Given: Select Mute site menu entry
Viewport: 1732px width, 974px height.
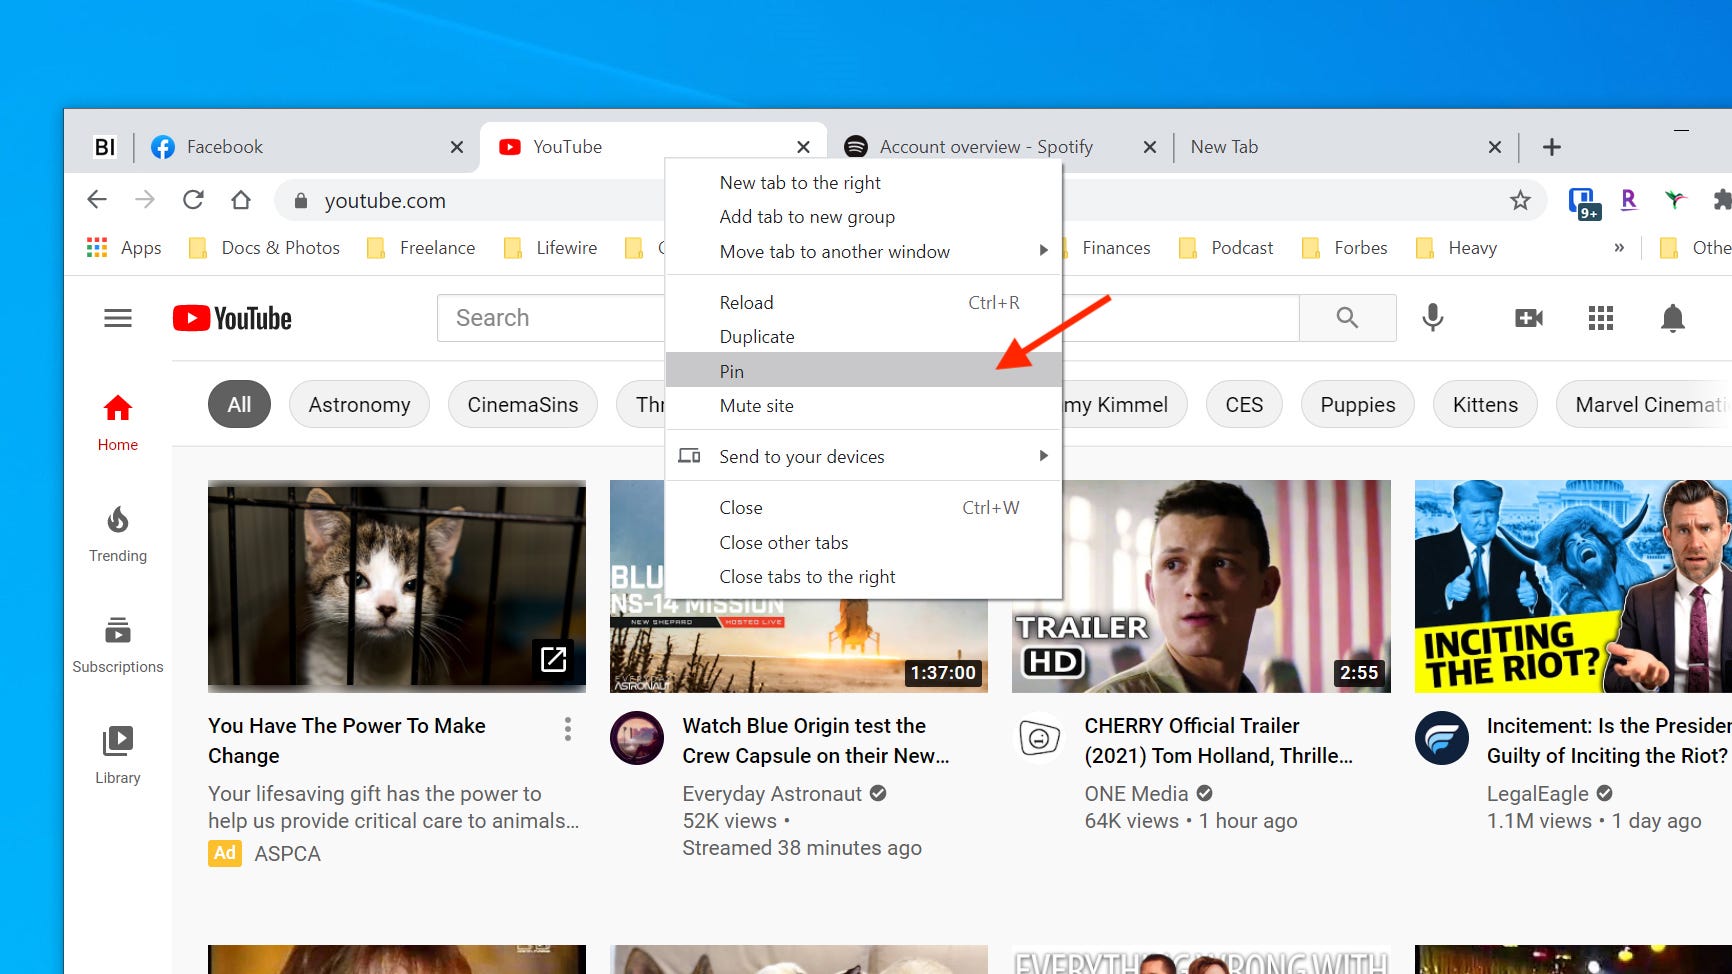Looking at the screenshot, I should [x=863, y=406].
